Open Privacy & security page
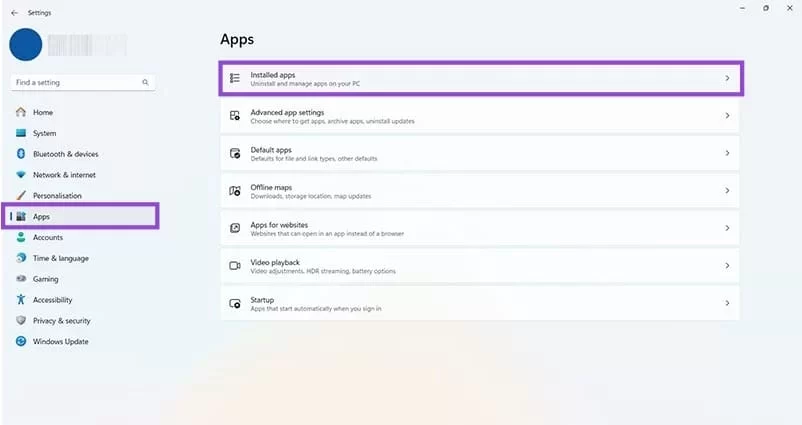This screenshot has height=425, width=802. click(x=61, y=321)
